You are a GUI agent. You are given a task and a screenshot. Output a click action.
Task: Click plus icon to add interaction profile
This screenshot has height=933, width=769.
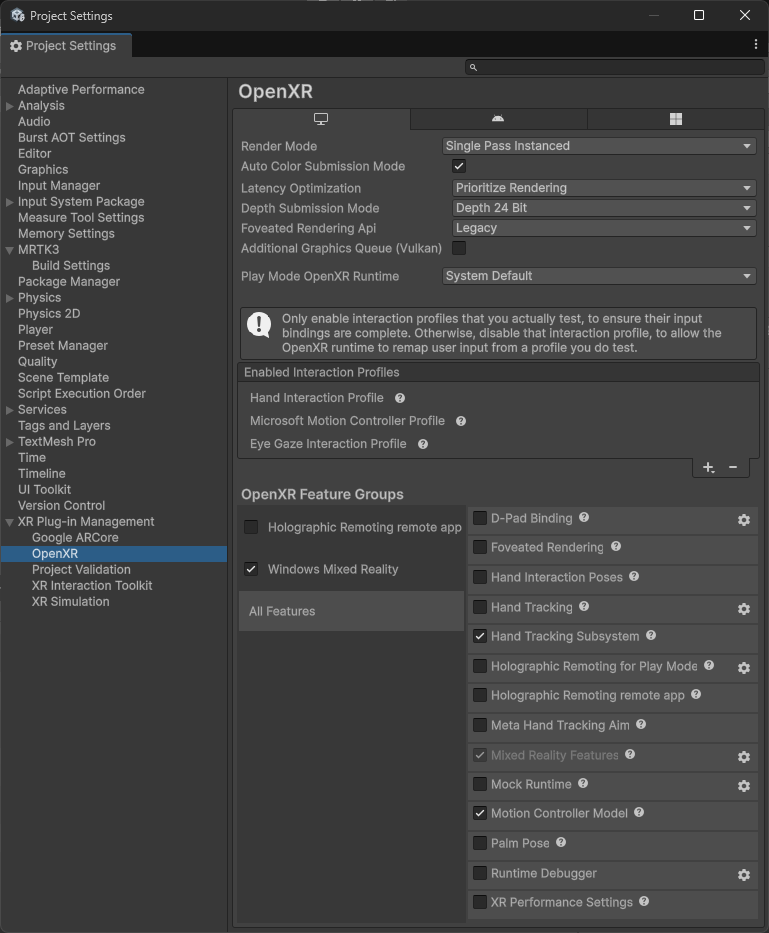pyautogui.click(x=708, y=467)
